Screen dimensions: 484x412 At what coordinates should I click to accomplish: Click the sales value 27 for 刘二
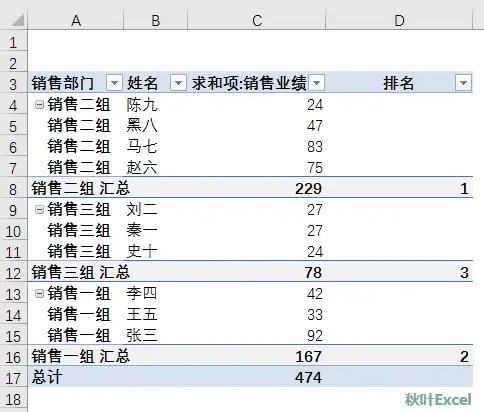click(315, 210)
